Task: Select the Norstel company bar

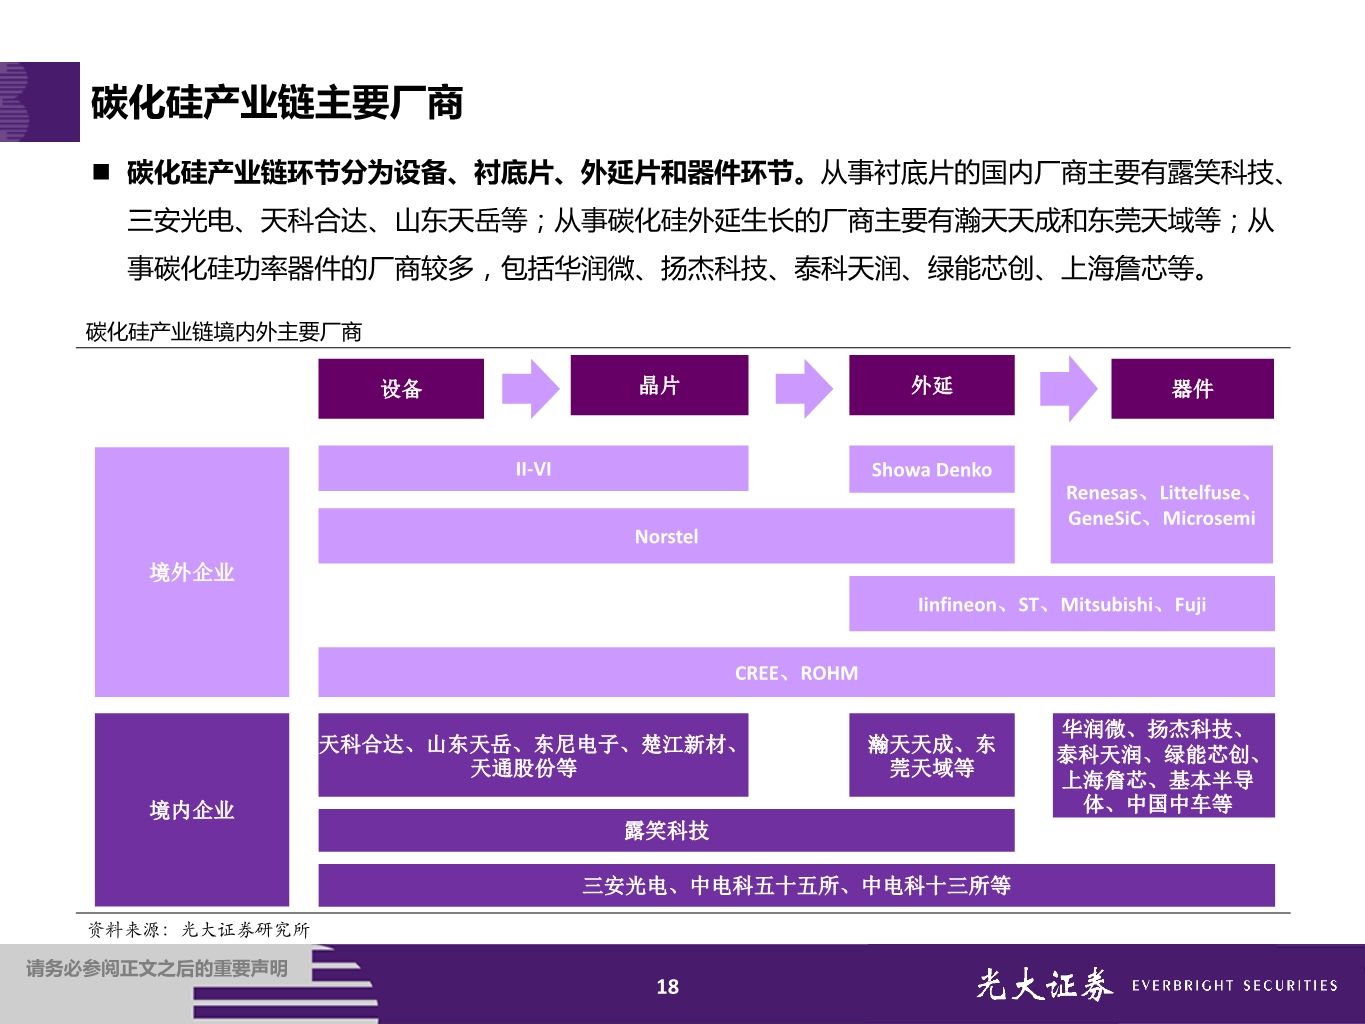Action: [x=666, y=536]
